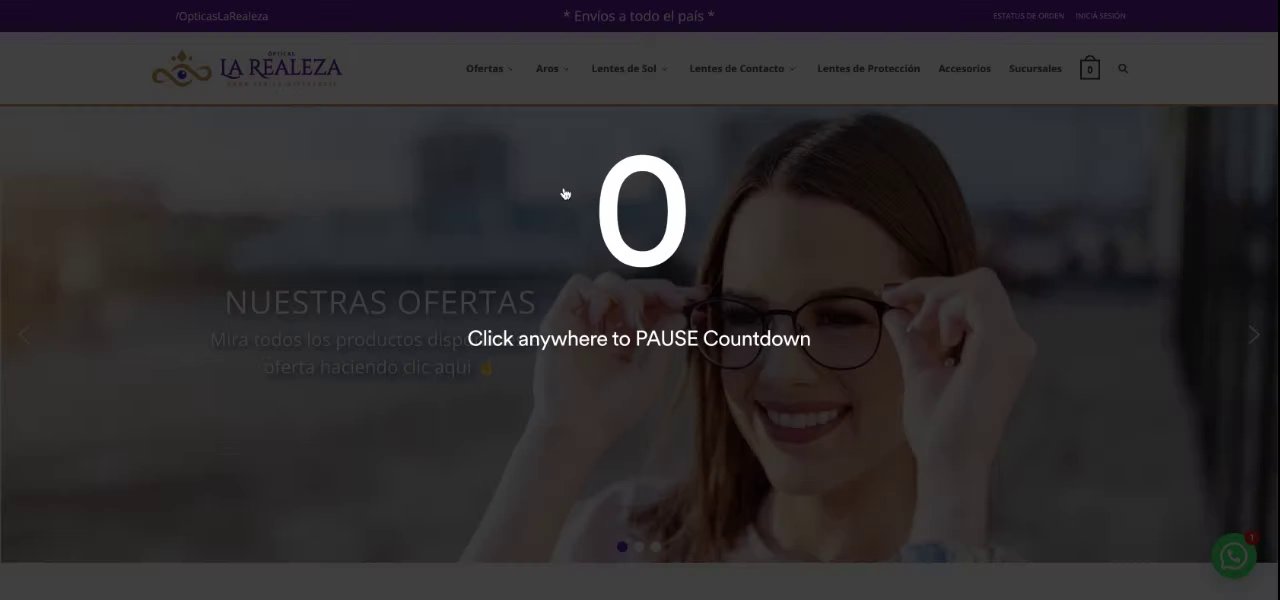Viewport: 1280px width, 600px height.
Task: Open Lentes de Protección menu item
Action: click(868, 69)
